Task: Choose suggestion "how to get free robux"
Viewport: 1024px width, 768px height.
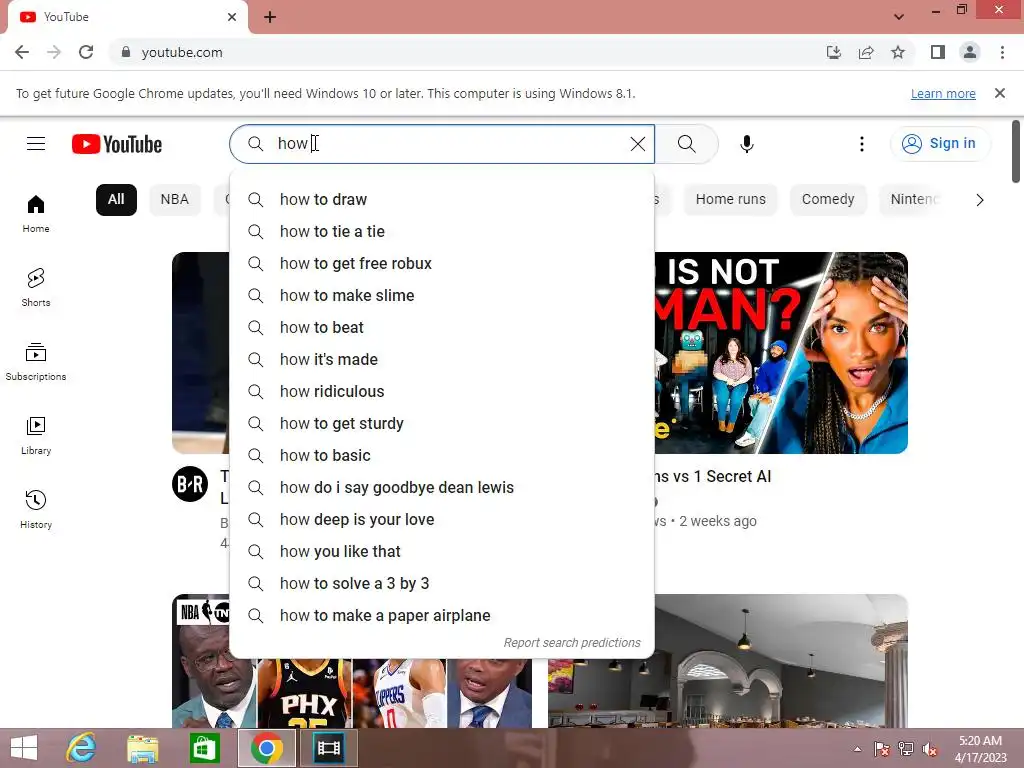Action: pos(442,263)
